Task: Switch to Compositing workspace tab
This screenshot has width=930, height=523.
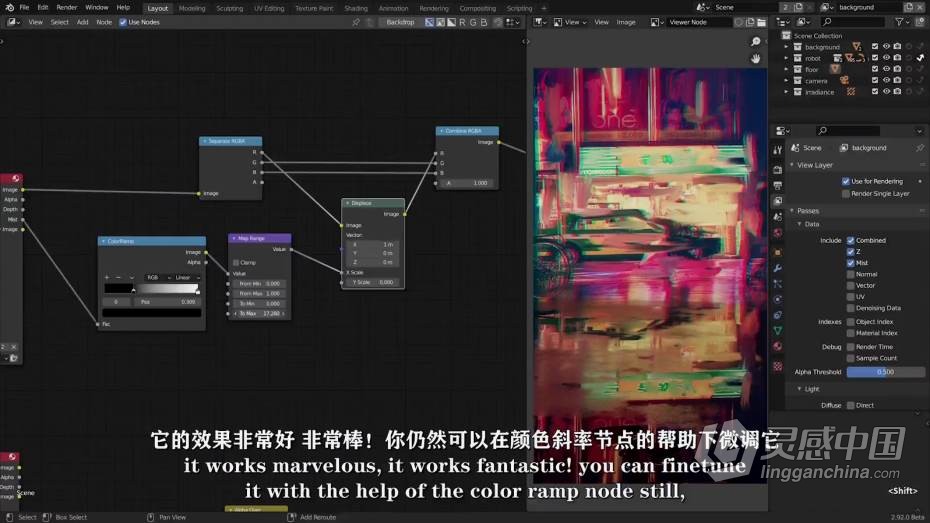Action: (477, 8)
